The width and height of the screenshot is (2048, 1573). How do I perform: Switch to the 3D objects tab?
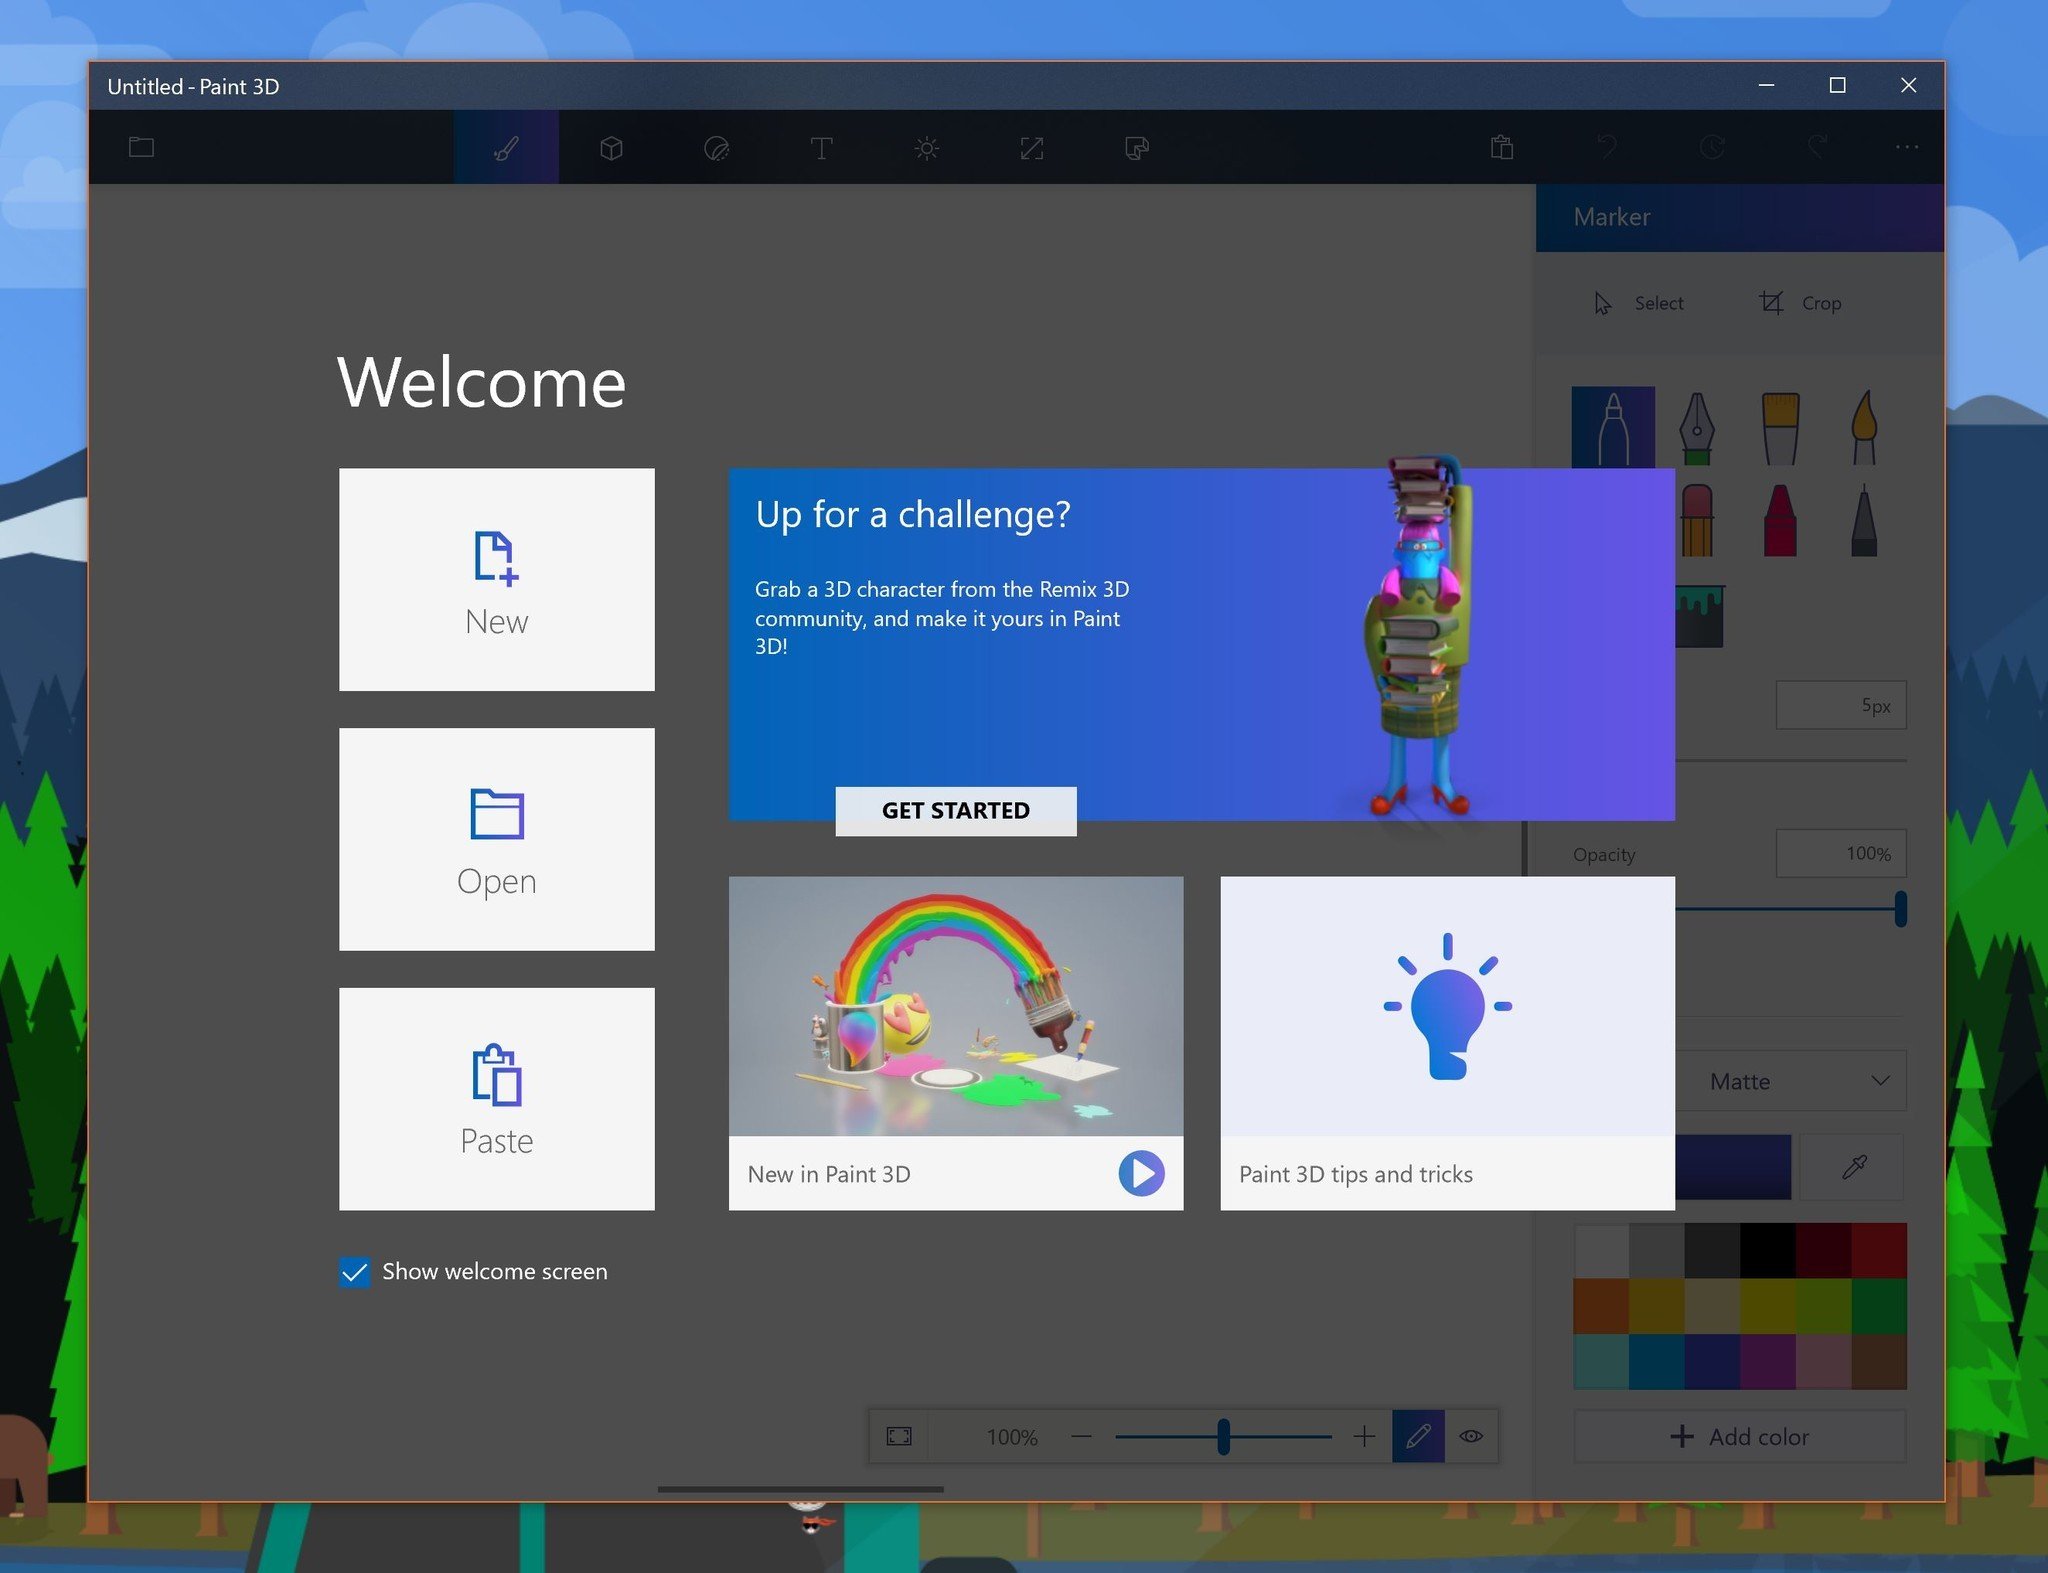[x=611, y=148]
